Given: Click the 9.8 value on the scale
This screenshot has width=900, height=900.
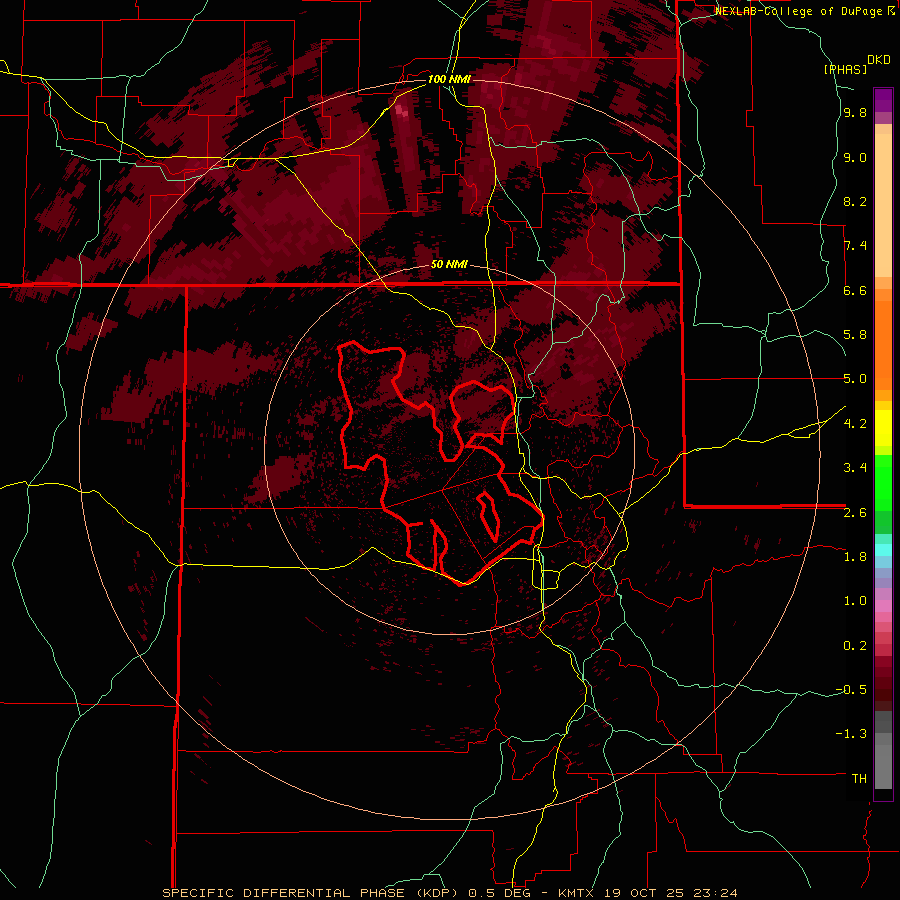Looking at the screenshot, I should (x=855, y=113).
